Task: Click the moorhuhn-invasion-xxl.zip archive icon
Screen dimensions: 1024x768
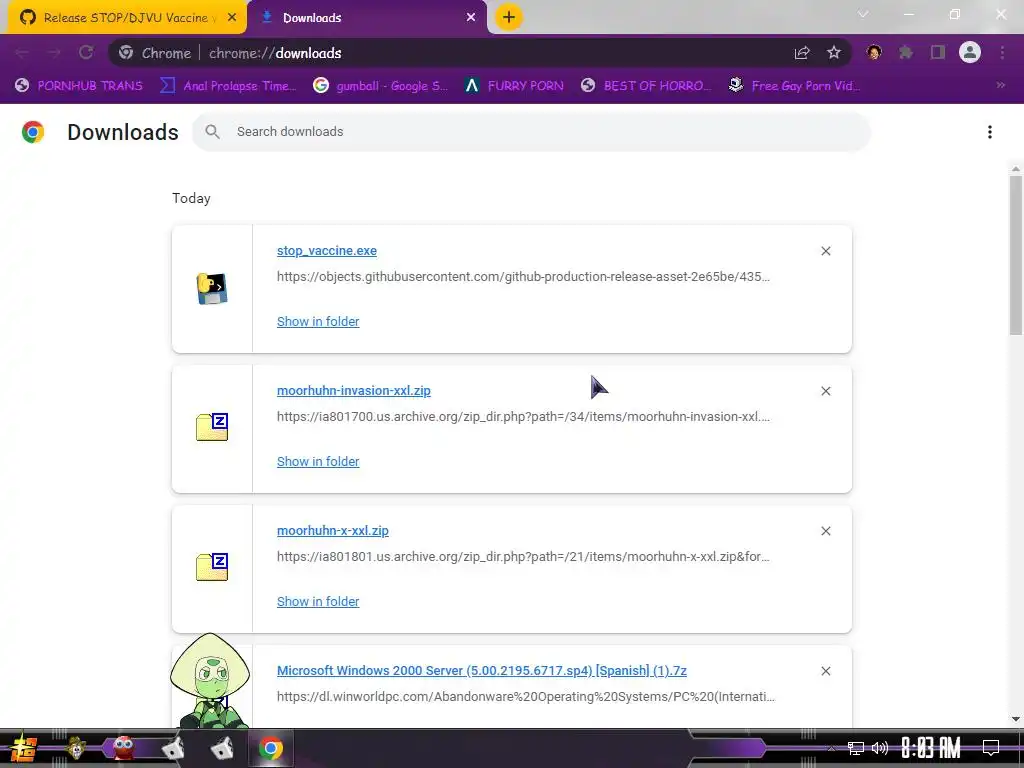Action: [x=212, y=427]
